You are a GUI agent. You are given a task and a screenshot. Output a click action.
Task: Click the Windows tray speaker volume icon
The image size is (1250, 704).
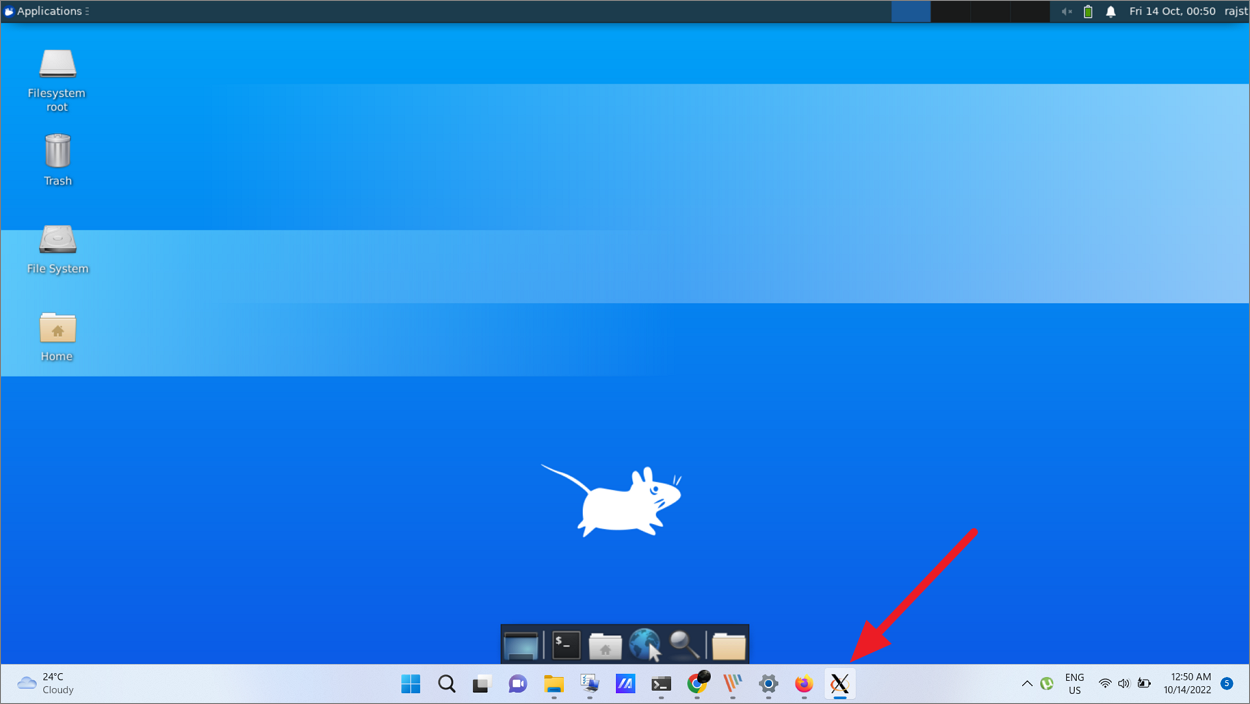coord(1124,684)
